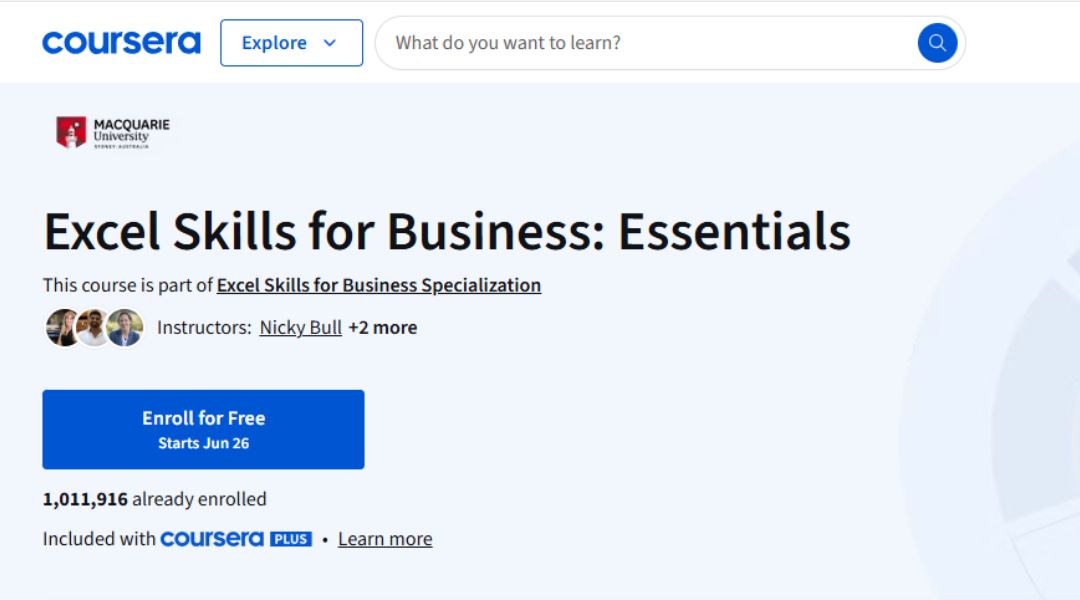Click the Nicky Bull instructor link

[300, 327]
